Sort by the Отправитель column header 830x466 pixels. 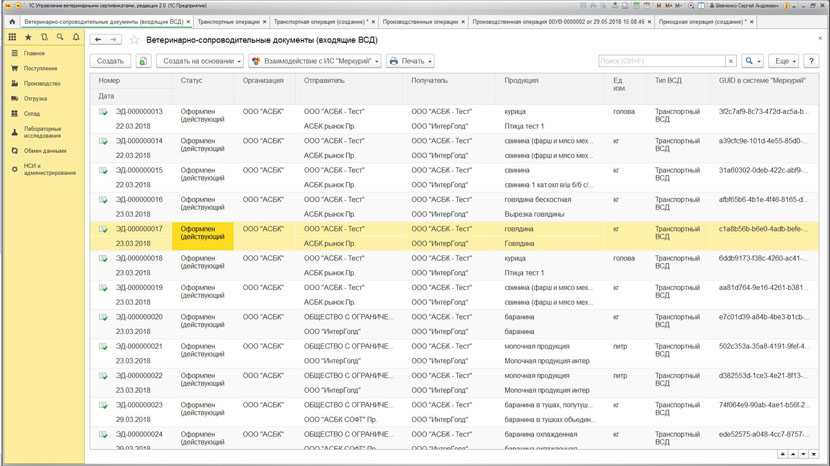click(324, 80)
